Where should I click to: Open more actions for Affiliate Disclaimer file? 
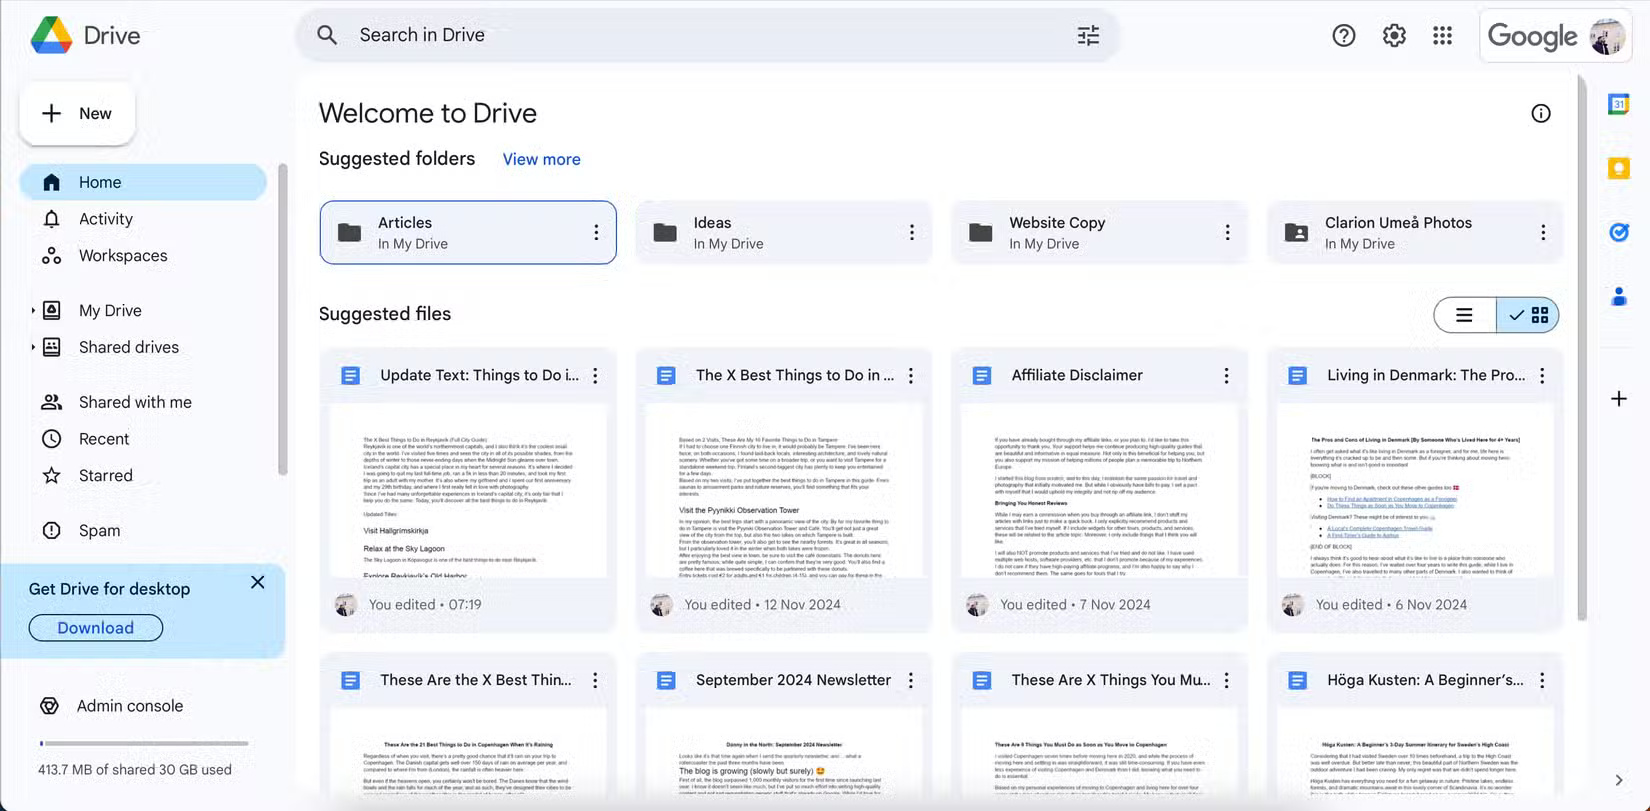1226,376
